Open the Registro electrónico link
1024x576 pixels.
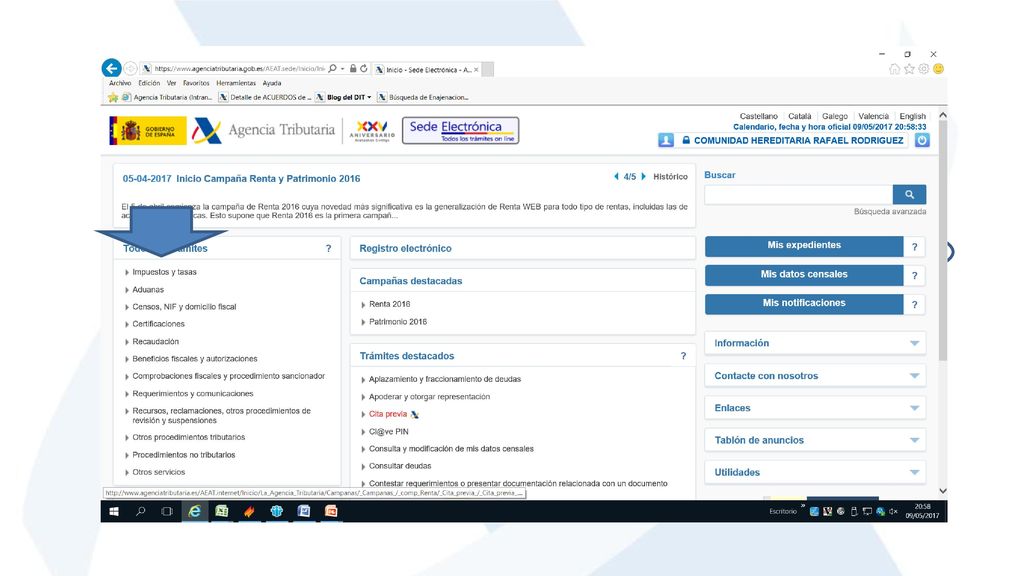pyautogui.click(x=406, y=248)
